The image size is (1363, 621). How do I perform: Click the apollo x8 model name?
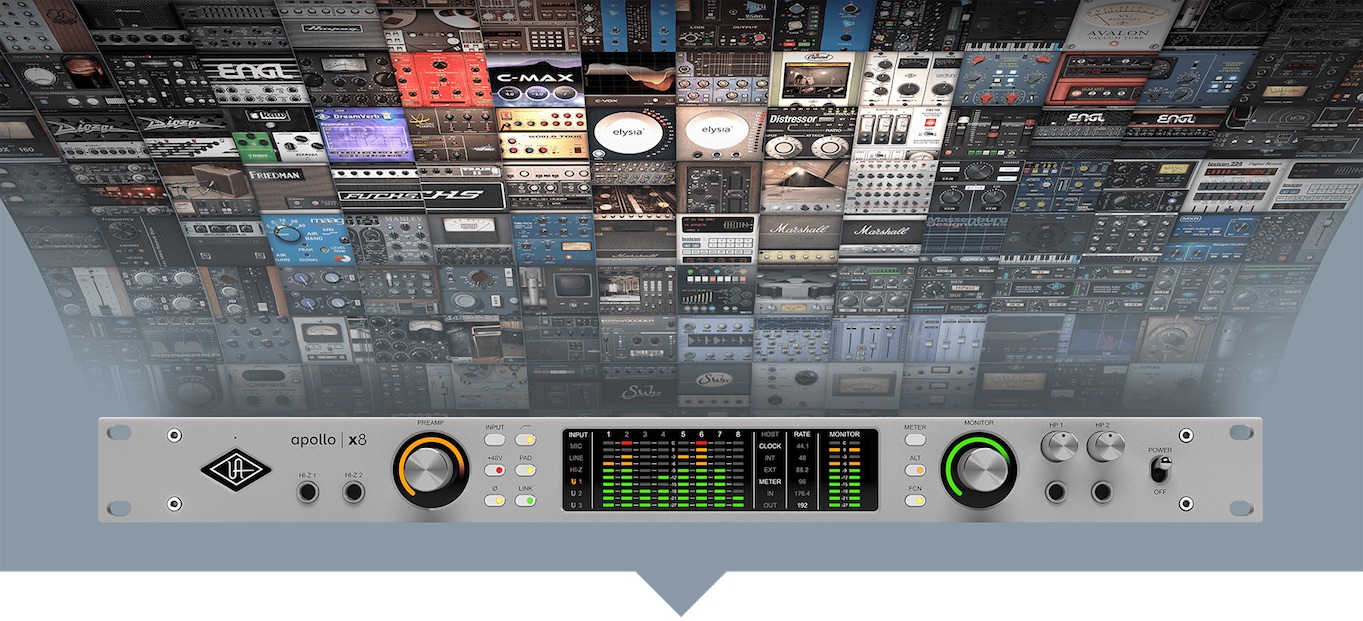[330, 440]
